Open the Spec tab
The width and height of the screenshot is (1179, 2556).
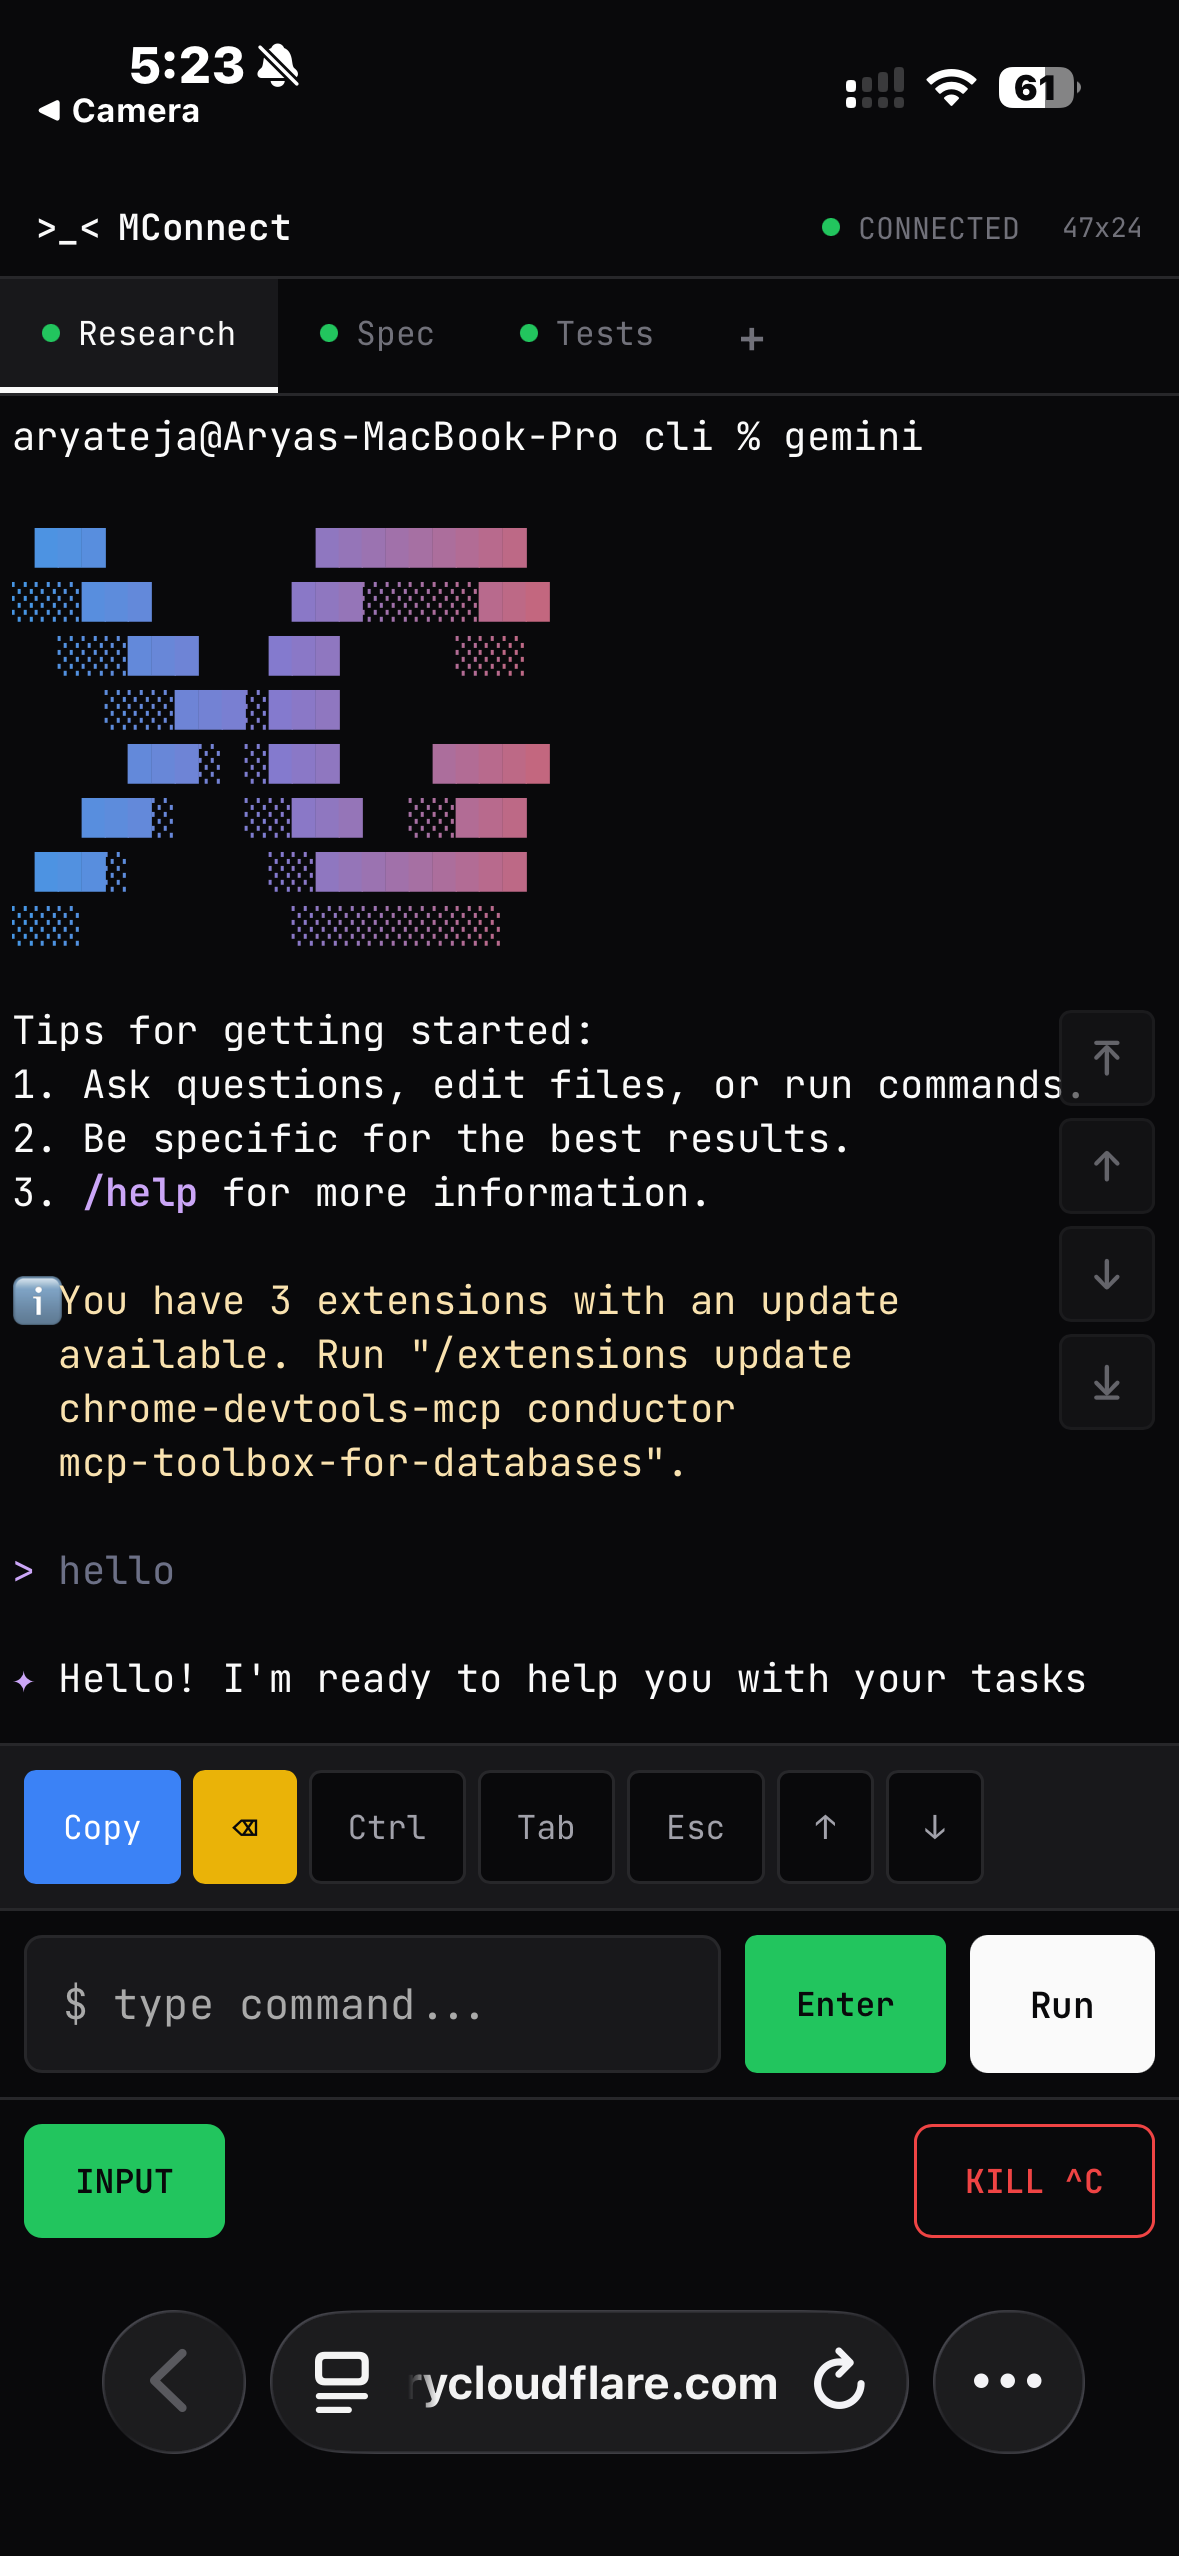pos(377,334)
